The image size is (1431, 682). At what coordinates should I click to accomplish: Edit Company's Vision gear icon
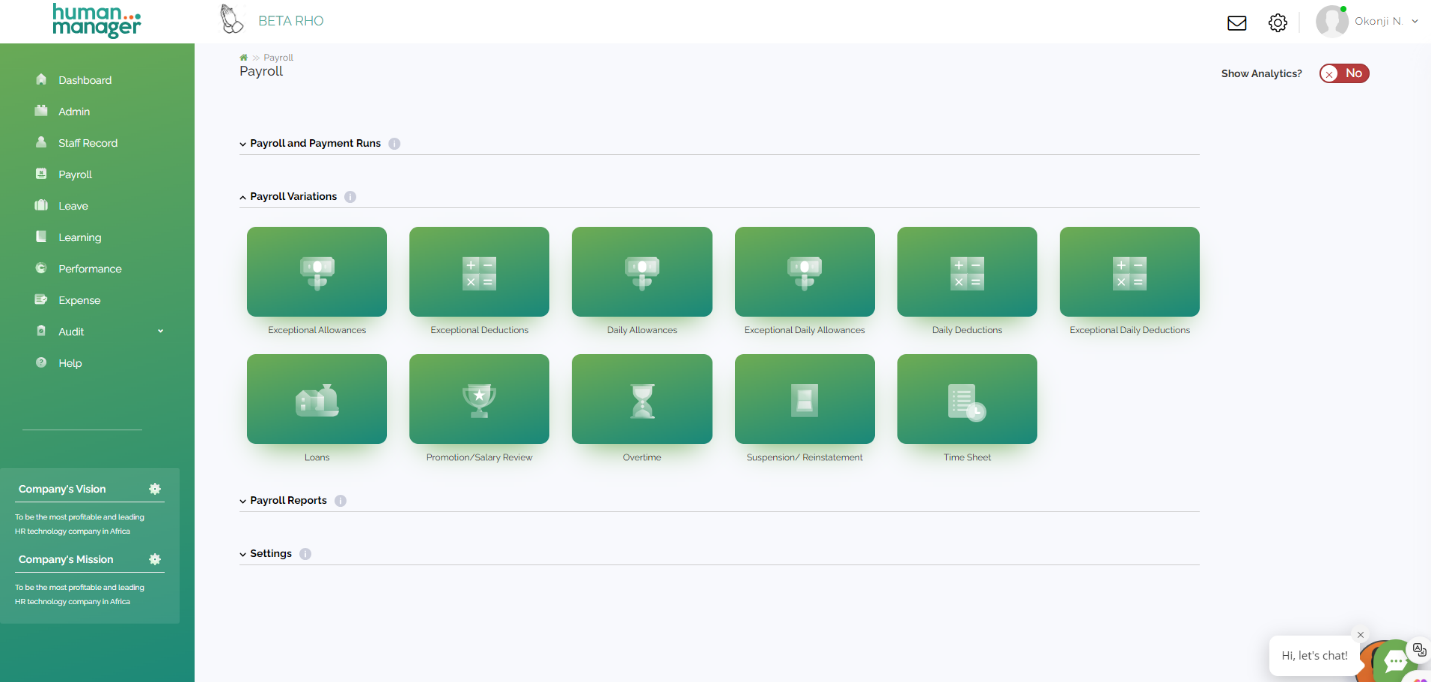tap(155, 489)
